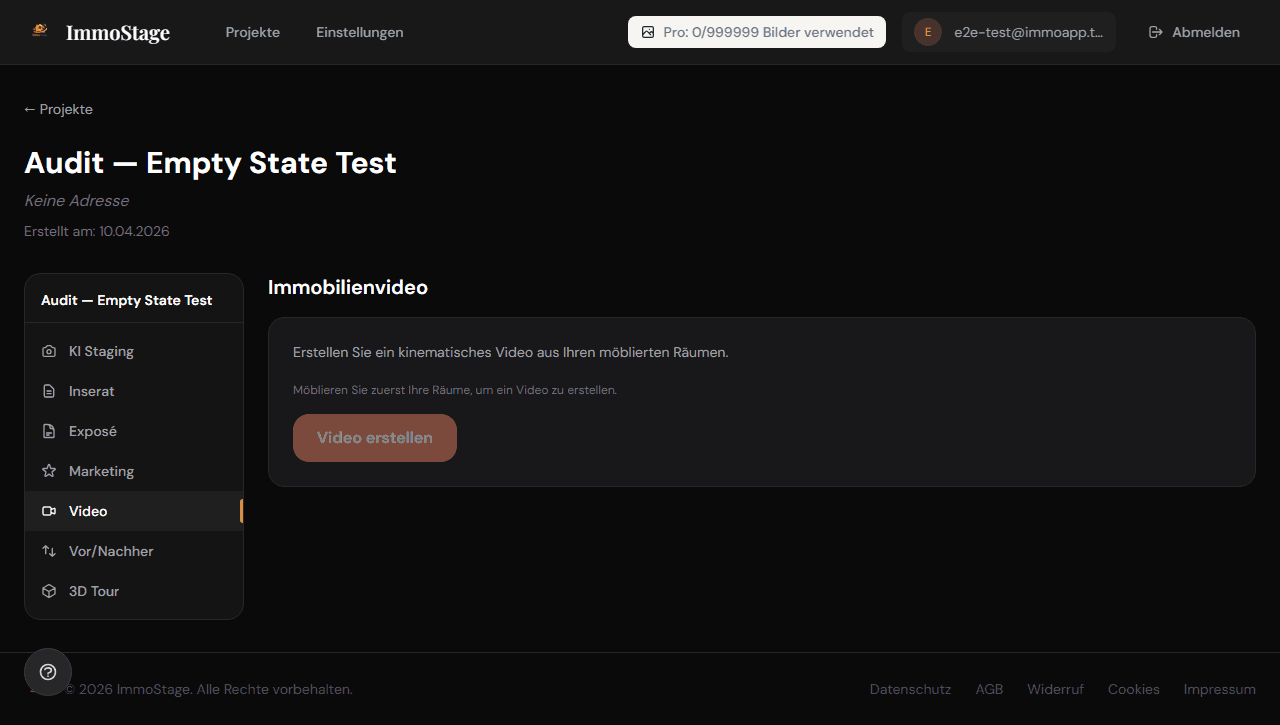Select the Vor/Nachher arrows icon
The image size is (1280, 725).
[x=48, y=551]
